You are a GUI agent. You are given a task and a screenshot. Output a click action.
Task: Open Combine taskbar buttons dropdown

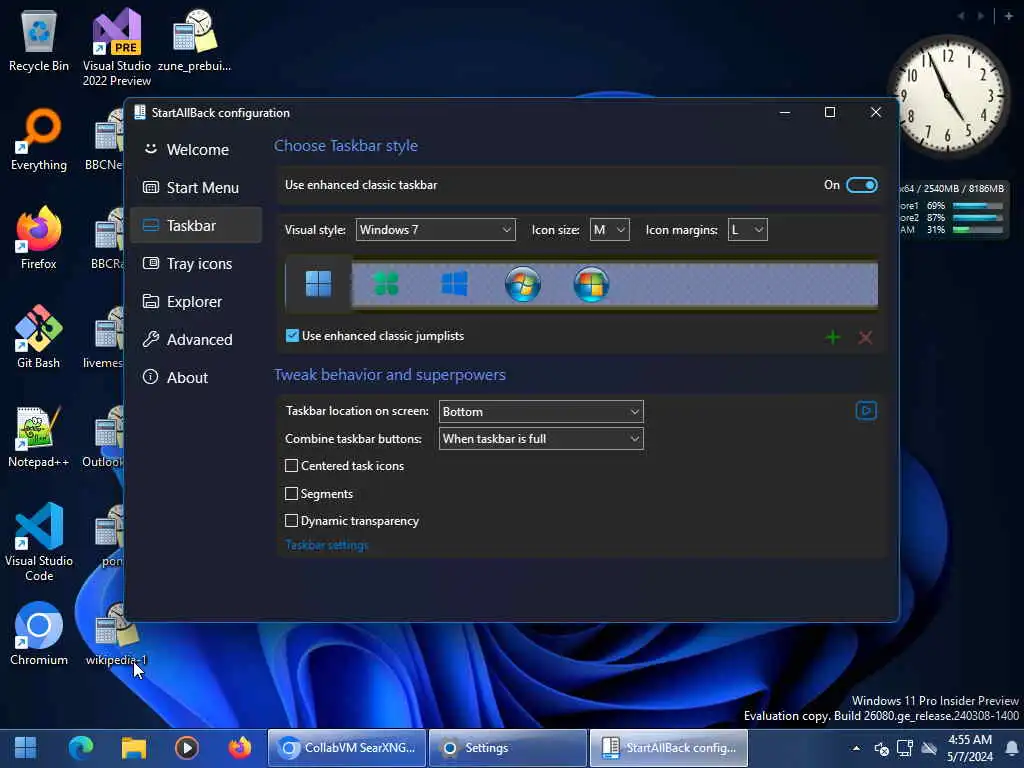(541, 439)
